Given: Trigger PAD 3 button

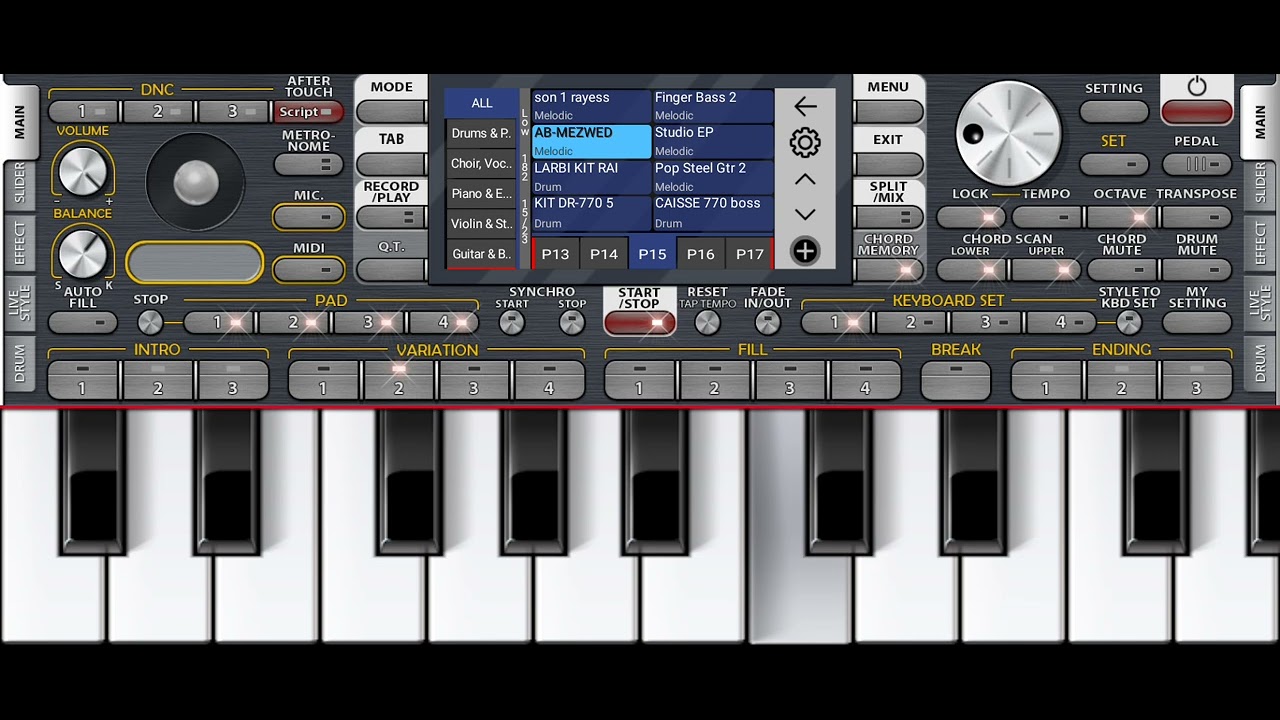Looking at the screenshot, I should coord(369,323).
